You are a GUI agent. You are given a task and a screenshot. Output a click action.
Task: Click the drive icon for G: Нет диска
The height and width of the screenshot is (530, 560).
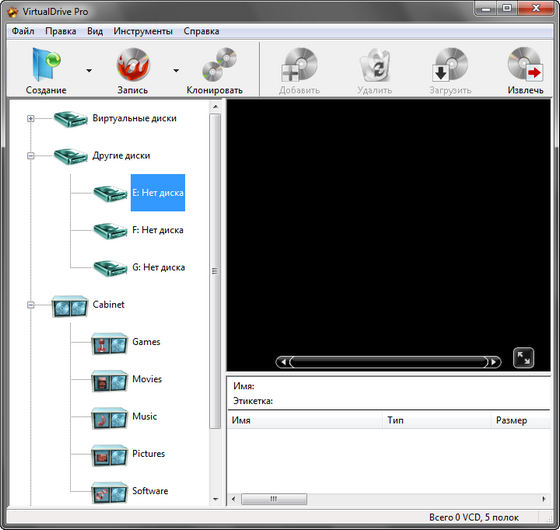[x=110, y=268]
